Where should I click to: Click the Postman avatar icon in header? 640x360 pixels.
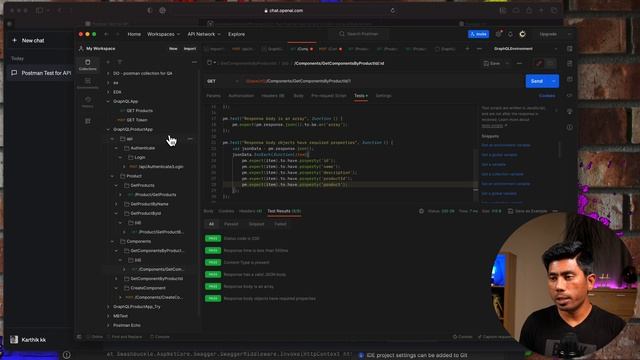point(522,34)
